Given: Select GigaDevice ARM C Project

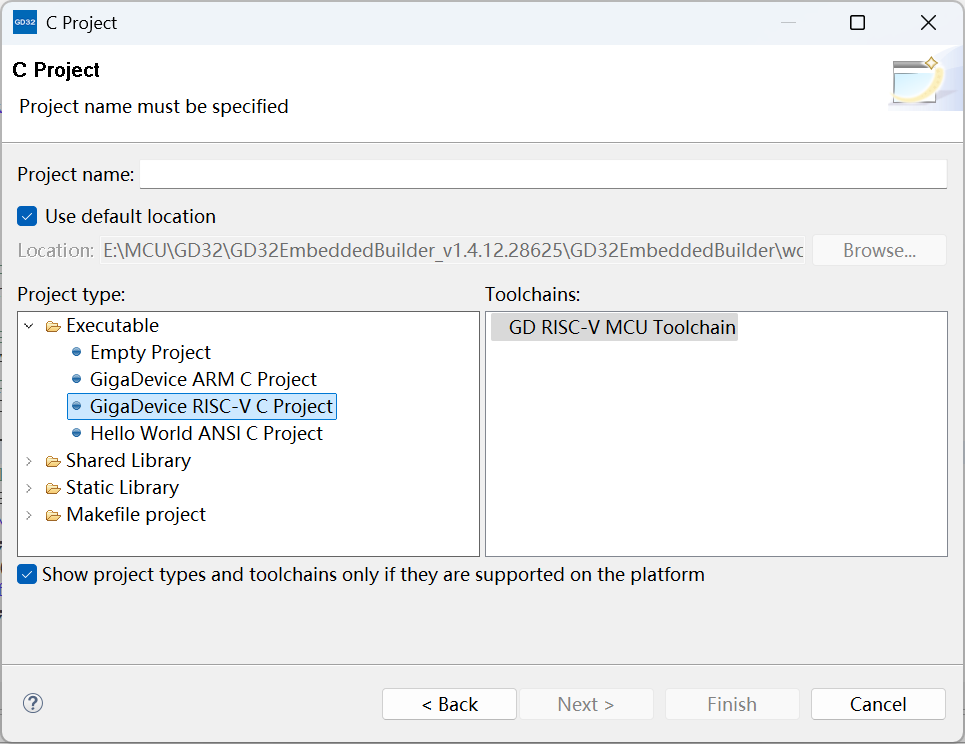Looking at the screenshot, I should [x=203, y=379].
